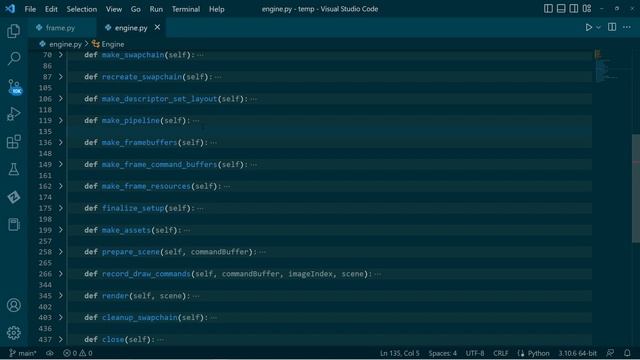Change the UTF-8 encoding setting

click(x=475, y=353)
